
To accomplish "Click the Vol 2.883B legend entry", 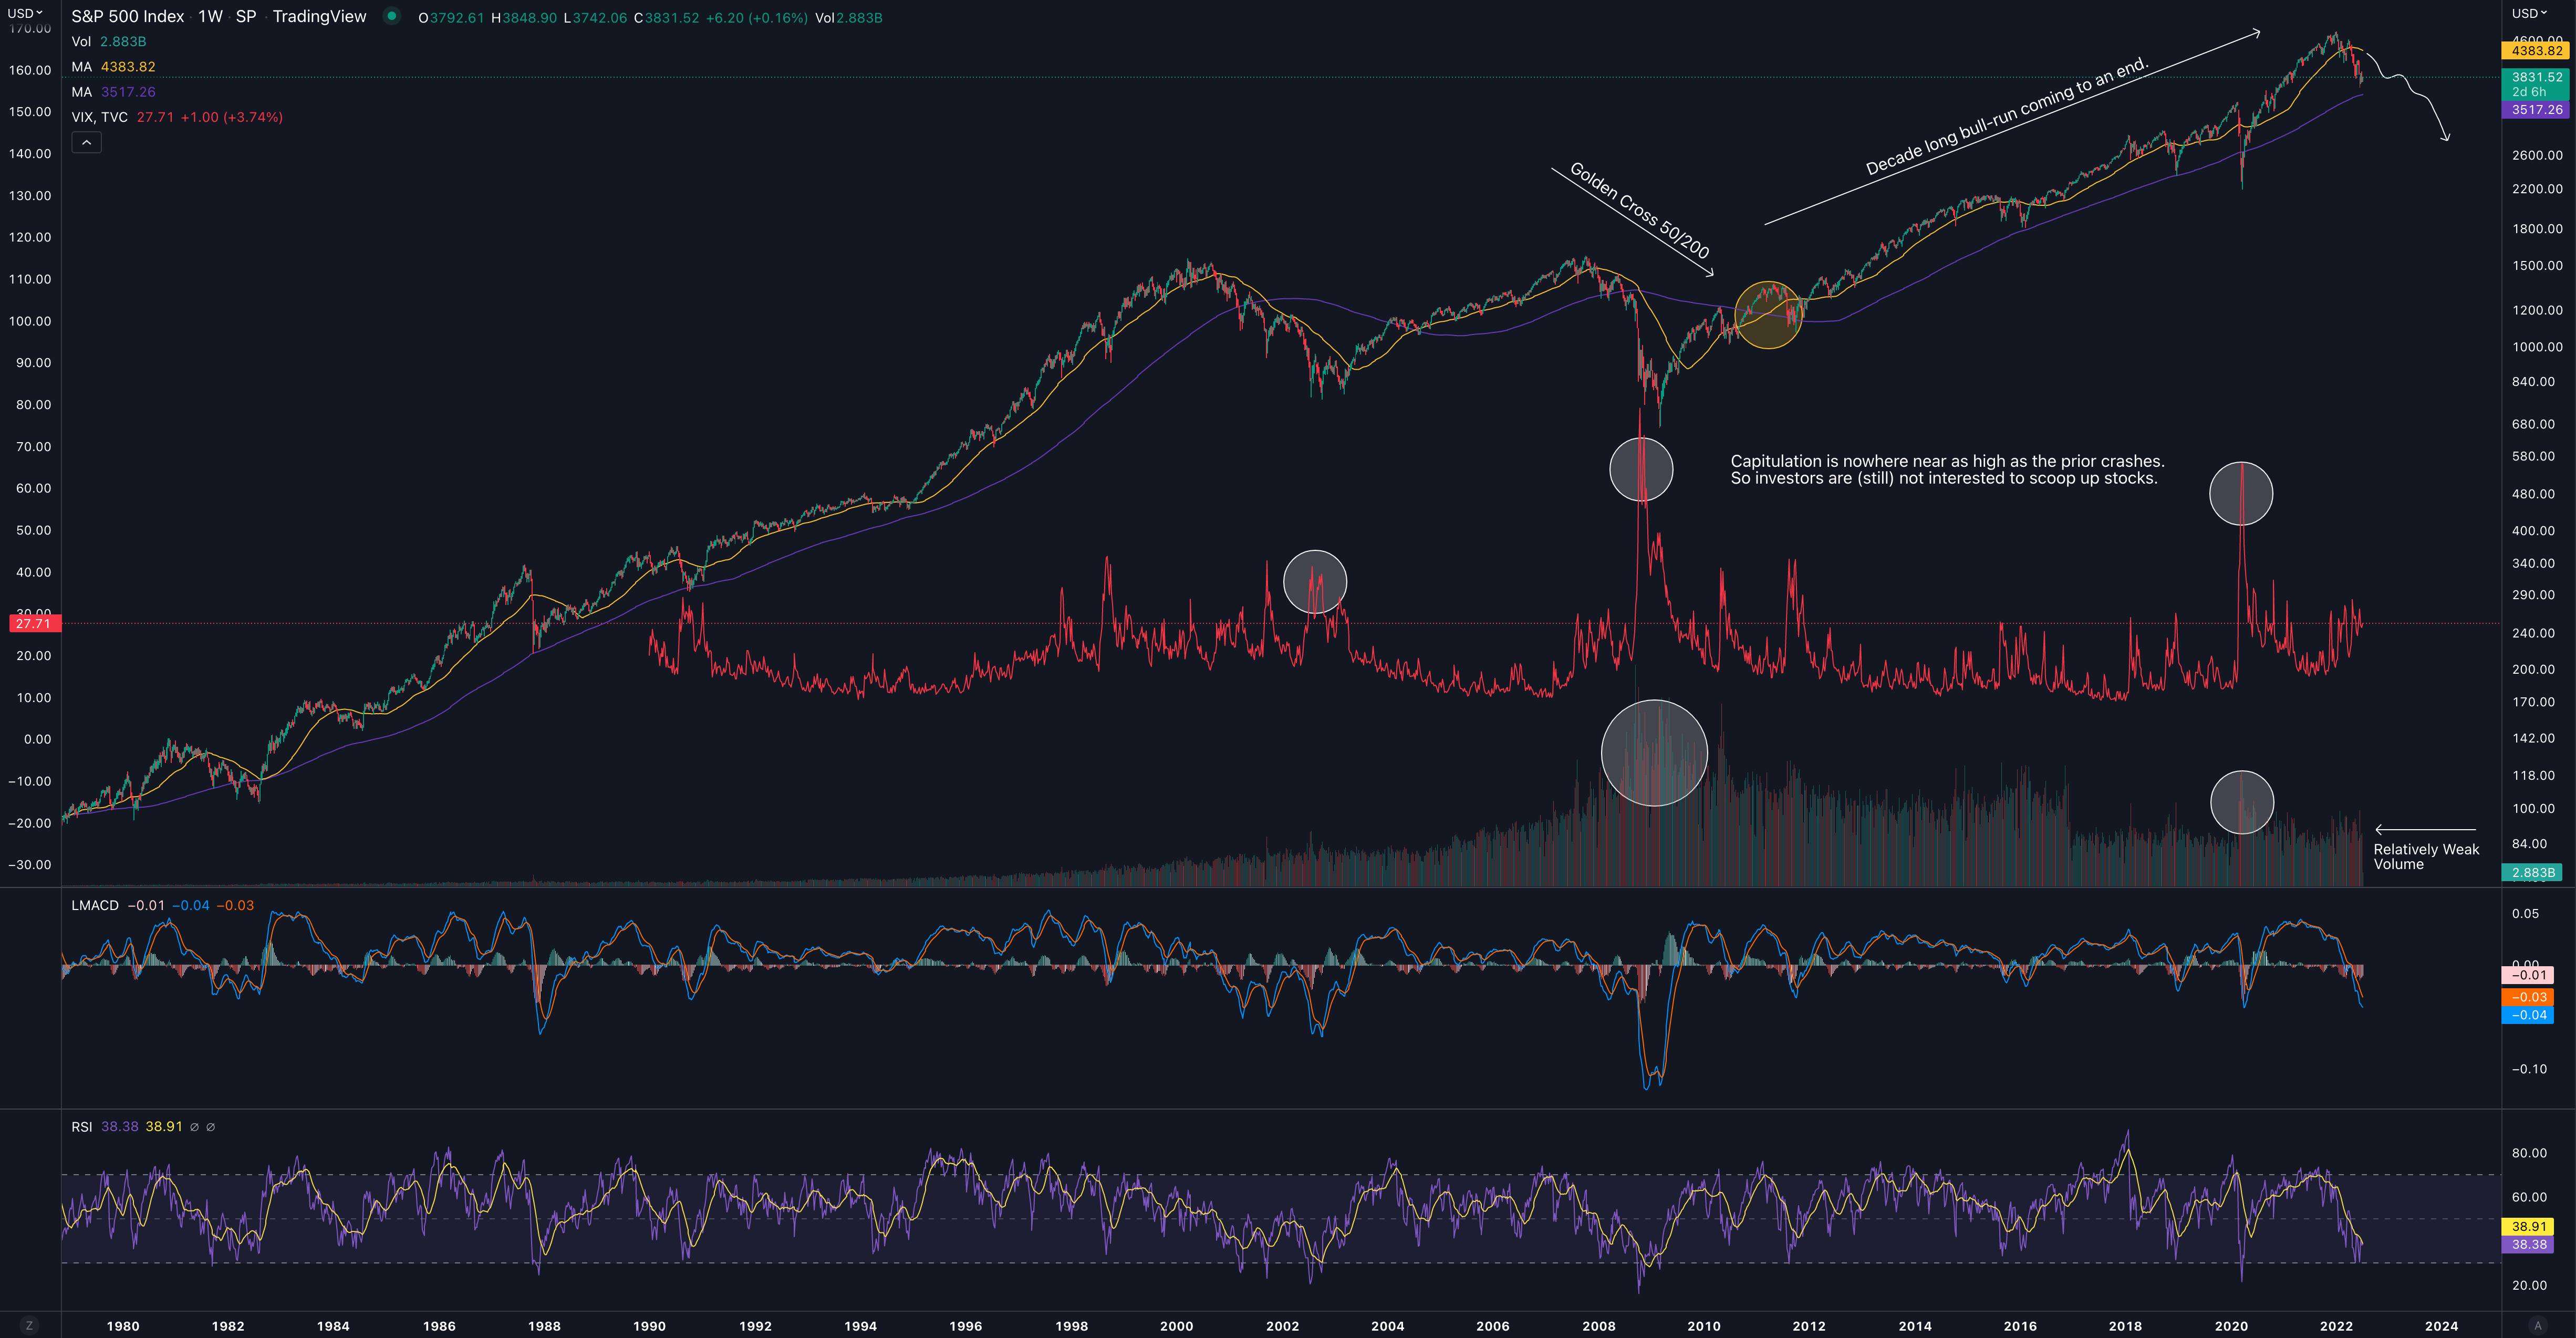I will tap(109, 42).
